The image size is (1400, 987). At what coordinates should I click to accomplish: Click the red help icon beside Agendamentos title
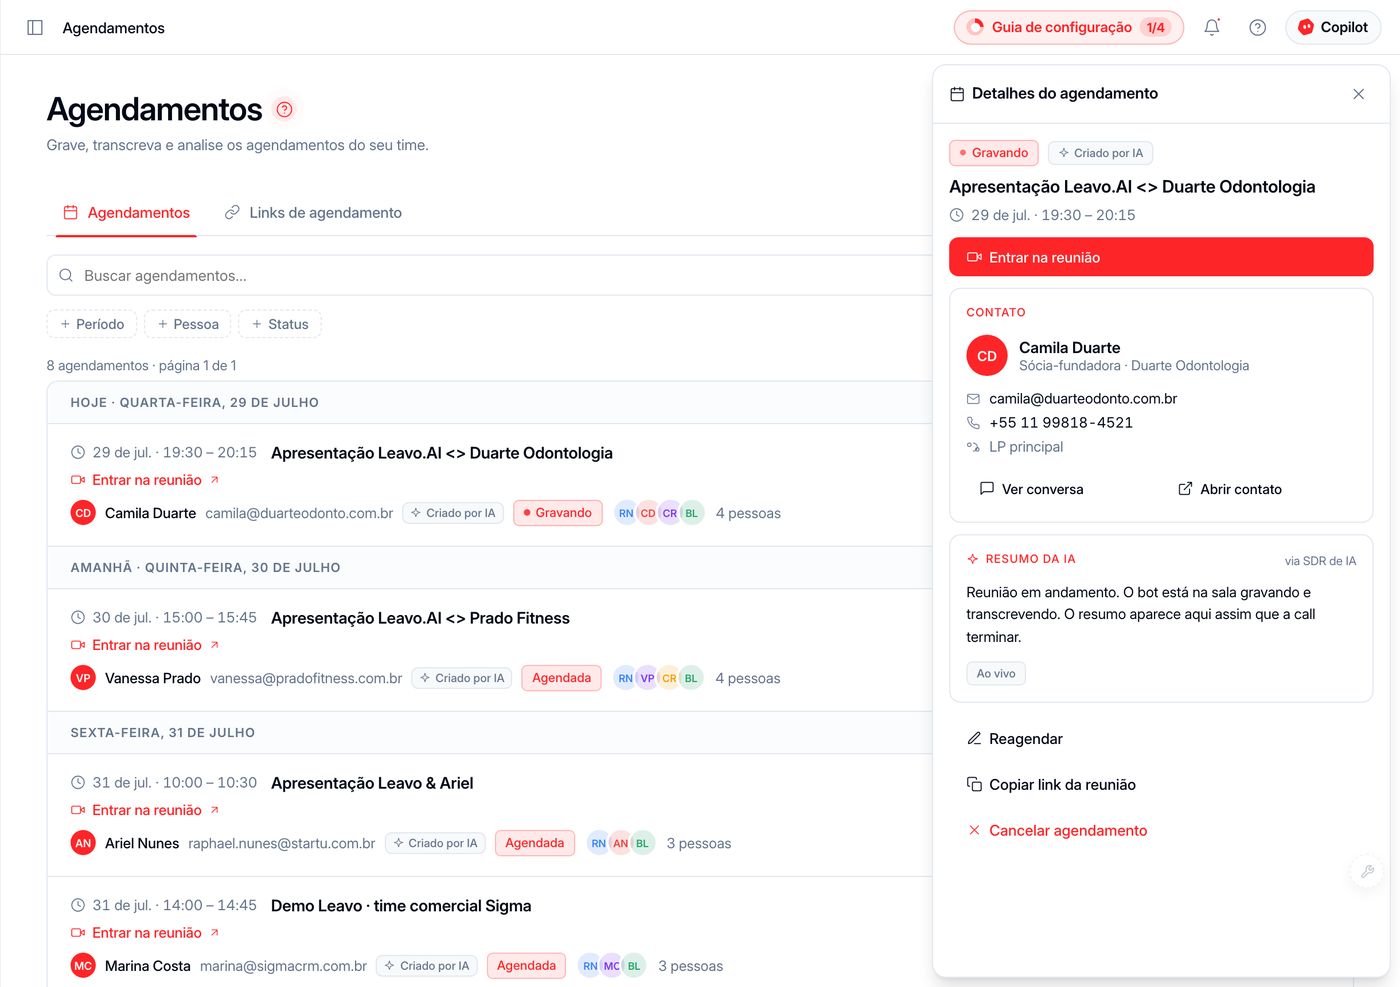(x=284, y=109)
